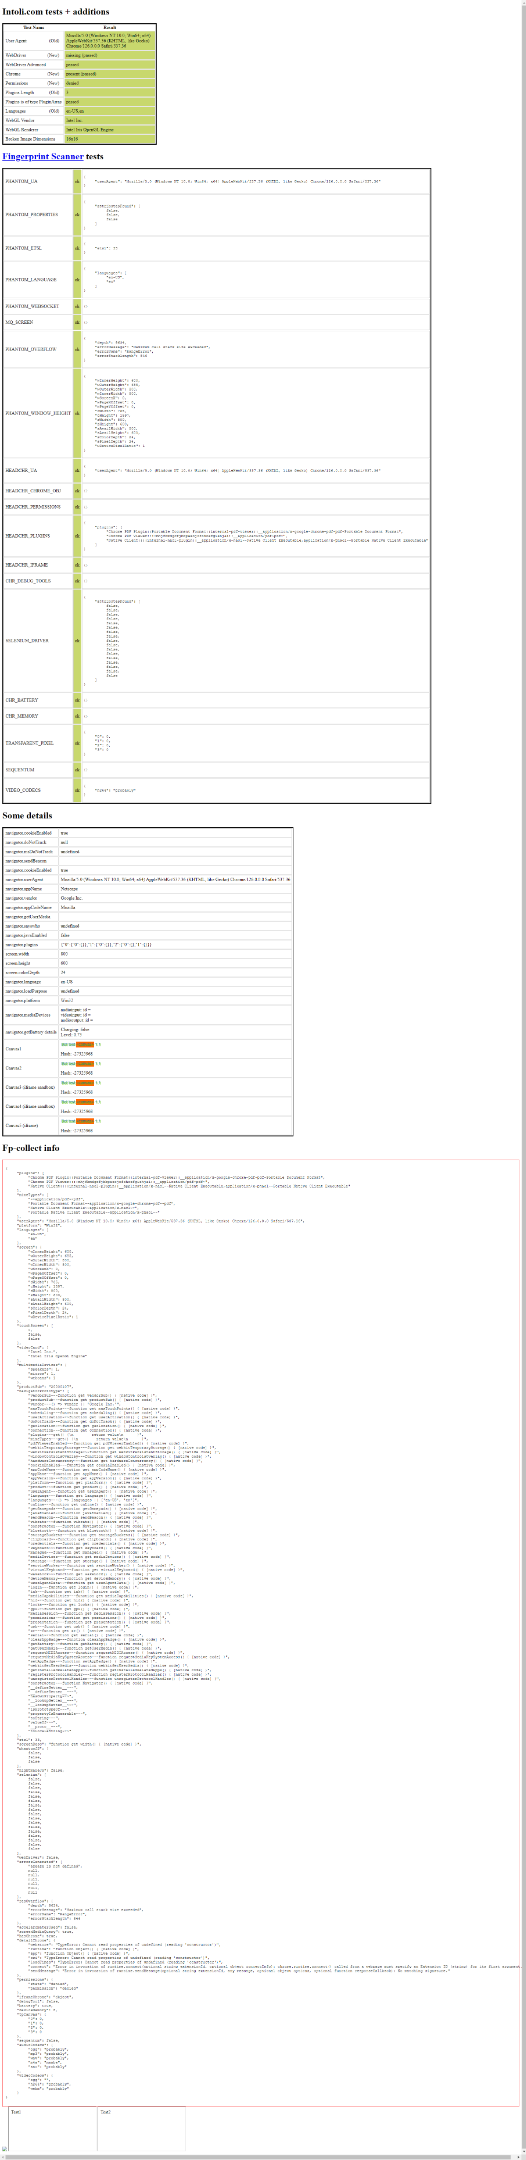Screen dimensions: 526x2160
Task: Click the PHANTOM_OVERFLOW test name
Action: point(31,350)
